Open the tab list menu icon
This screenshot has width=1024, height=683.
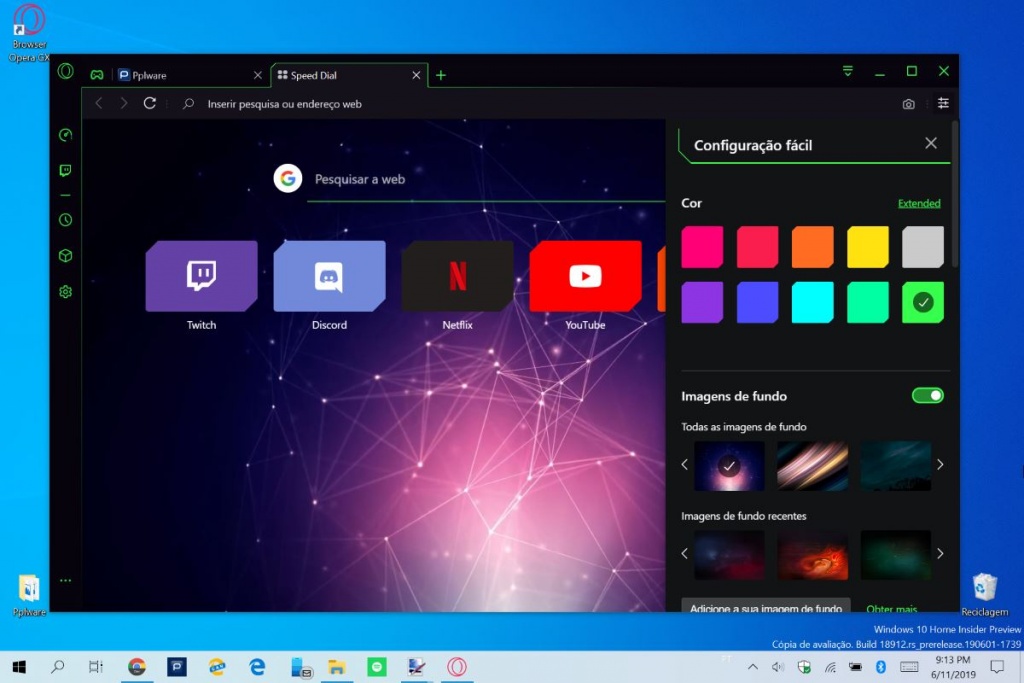point(848,71)
